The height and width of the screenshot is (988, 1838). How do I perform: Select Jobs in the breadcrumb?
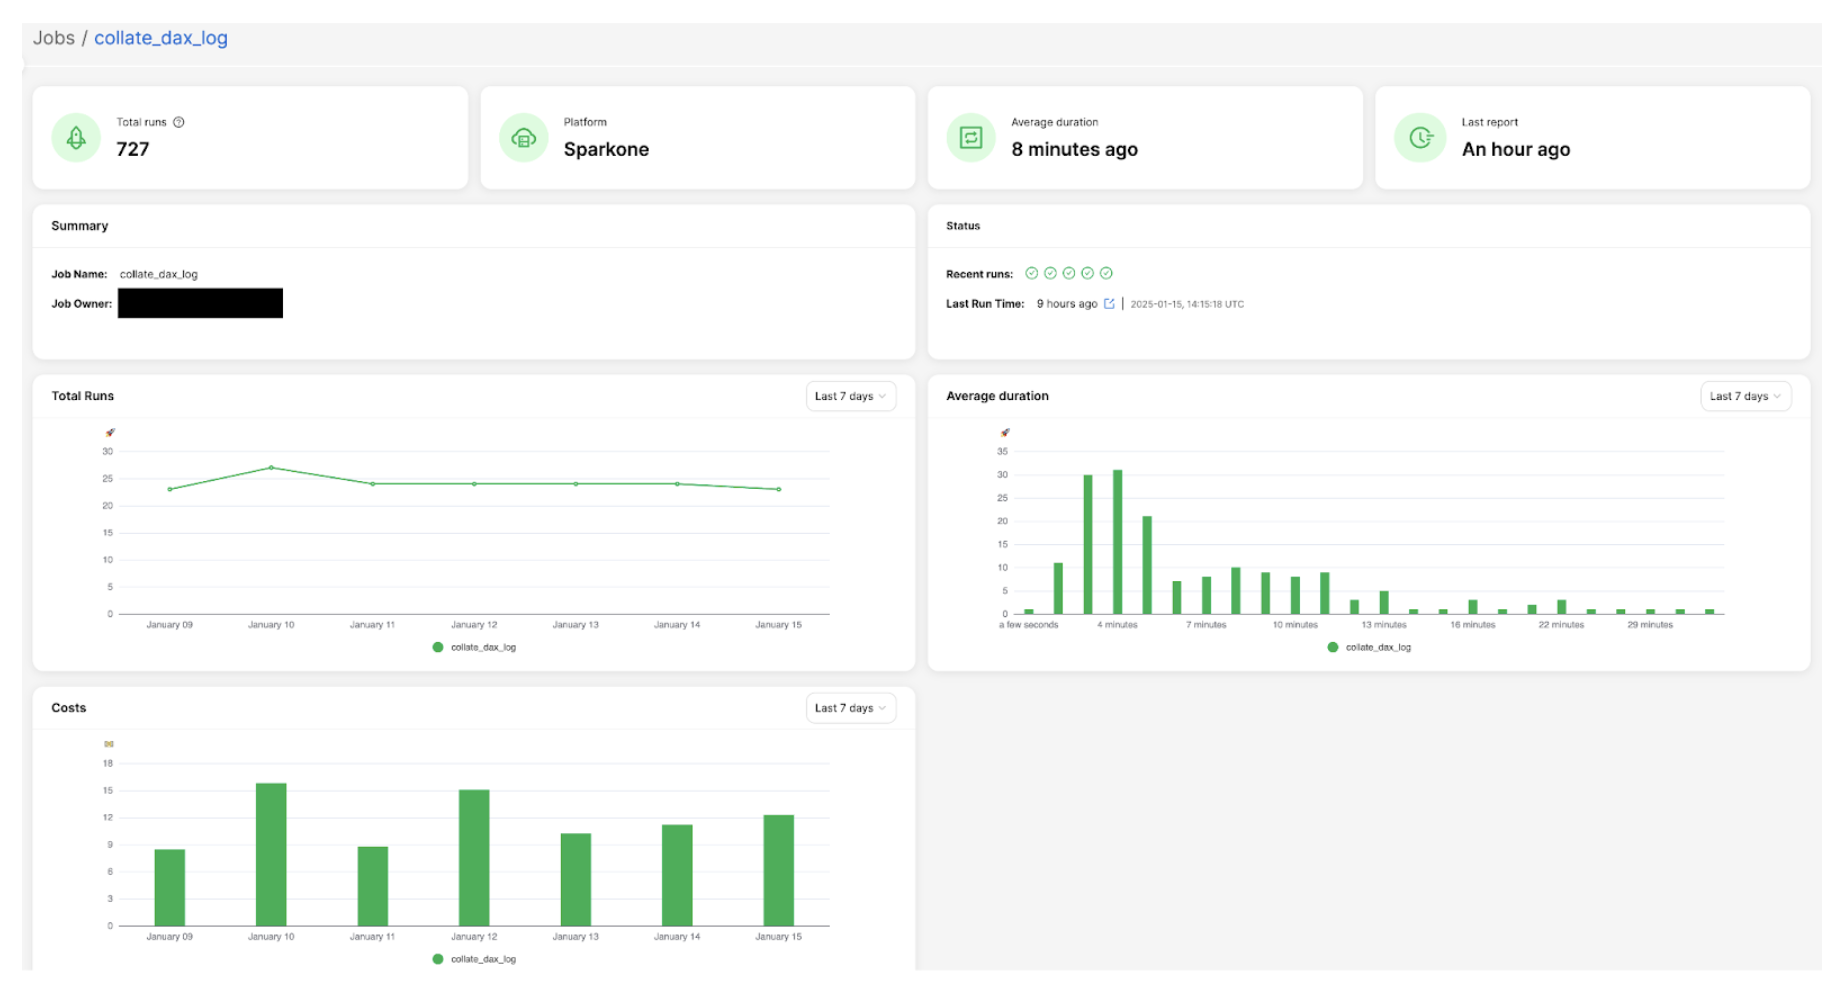55,37
